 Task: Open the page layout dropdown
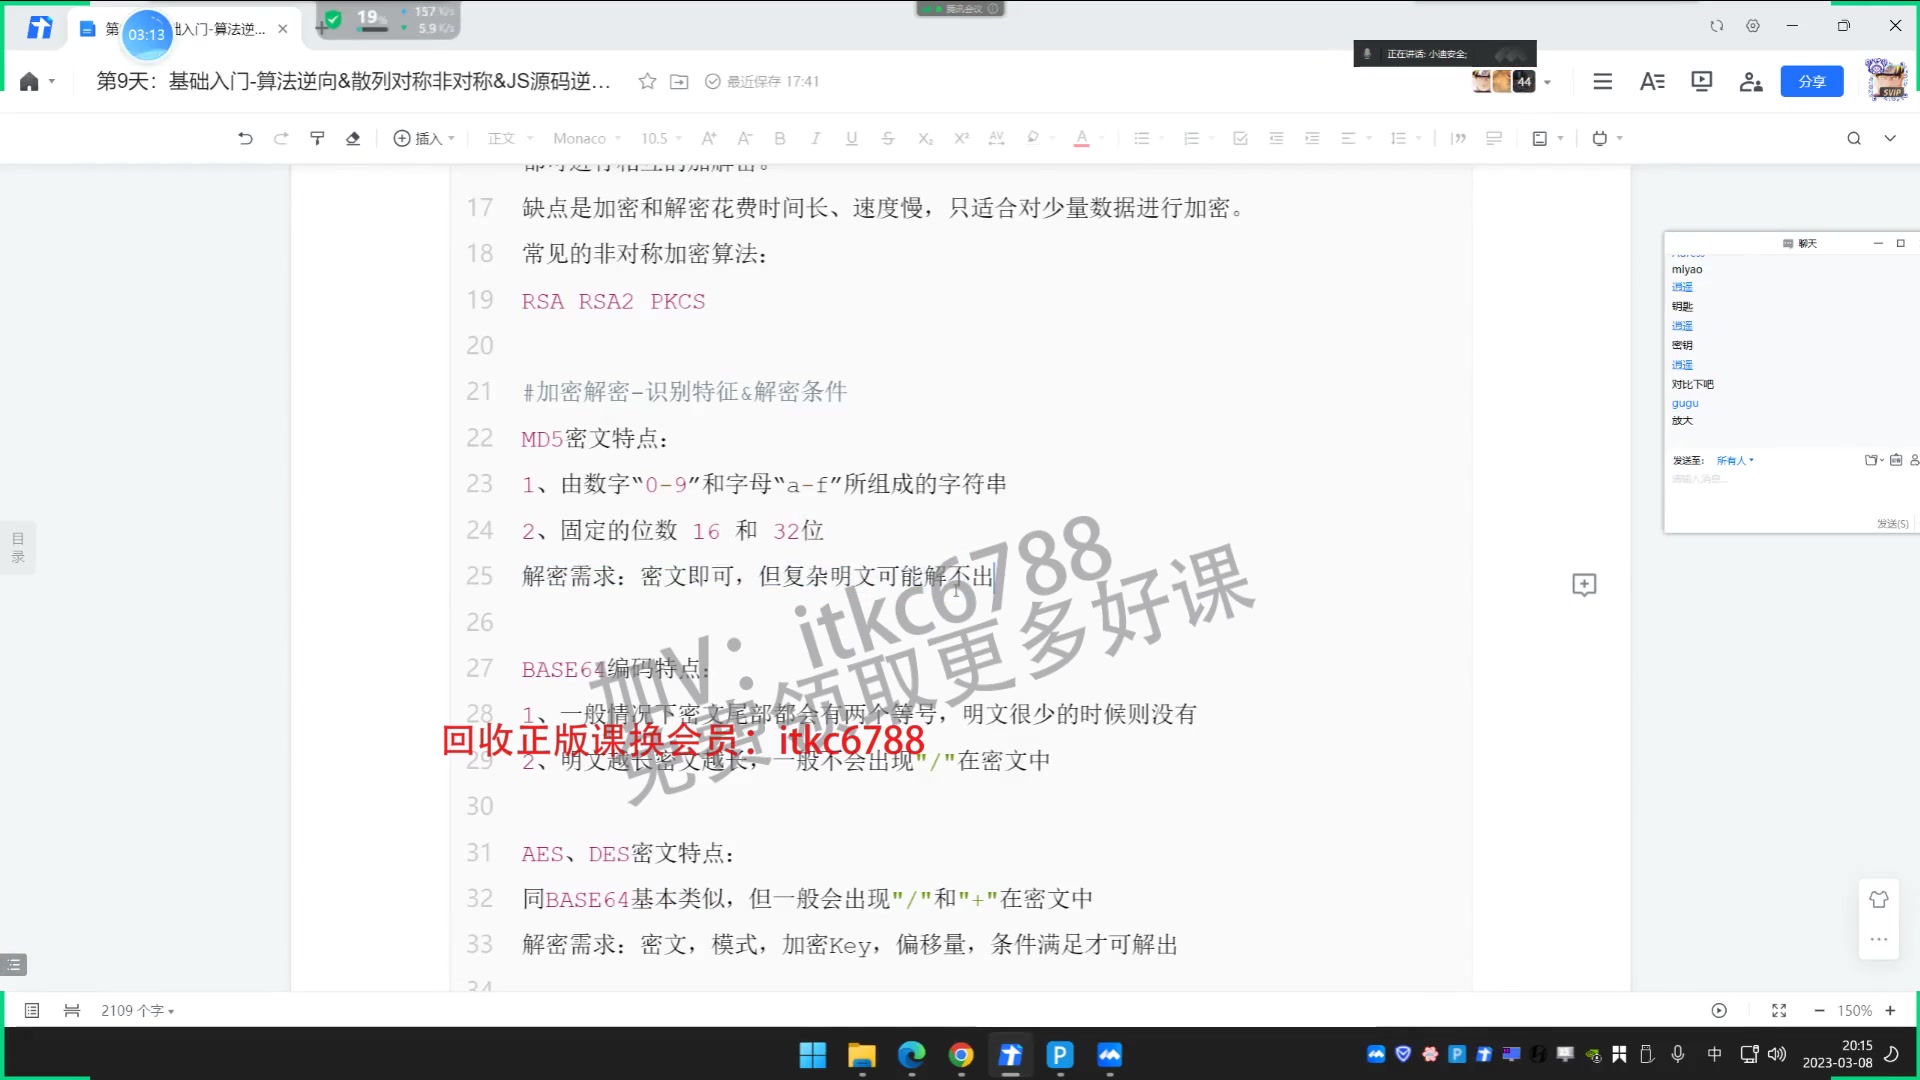1548,138
